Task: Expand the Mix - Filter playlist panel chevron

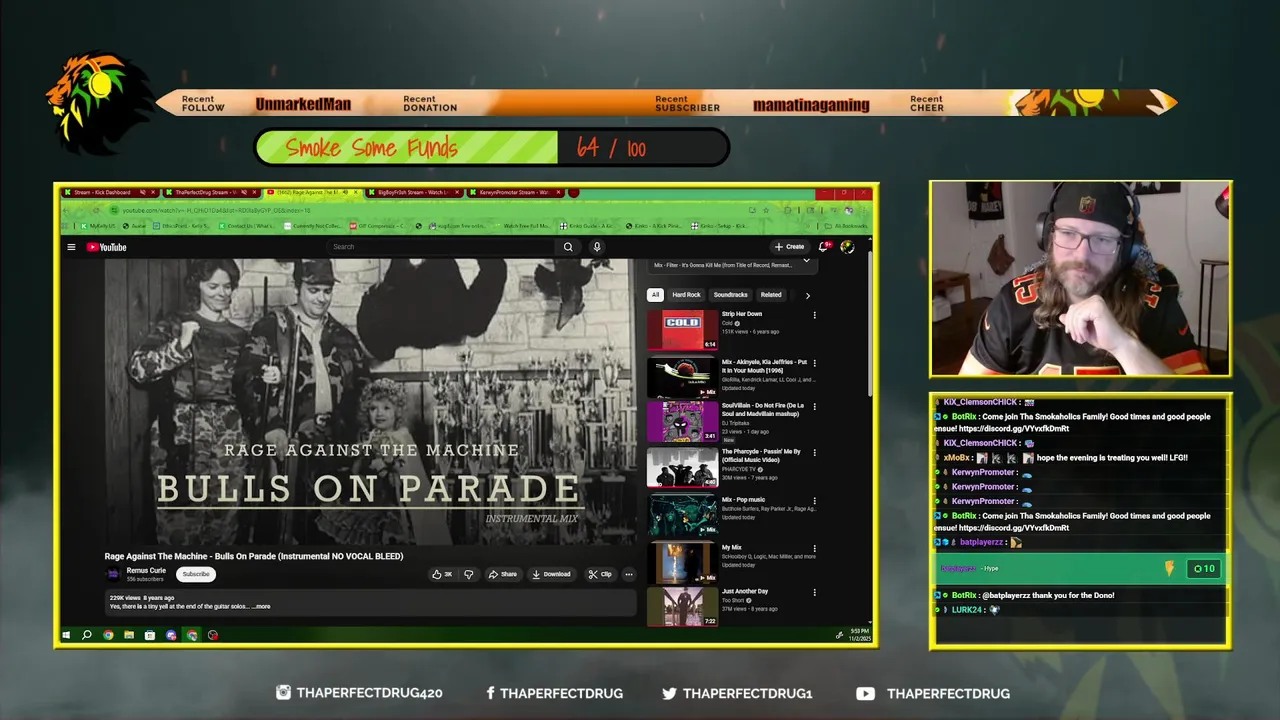Action: (x=806, y=261)
